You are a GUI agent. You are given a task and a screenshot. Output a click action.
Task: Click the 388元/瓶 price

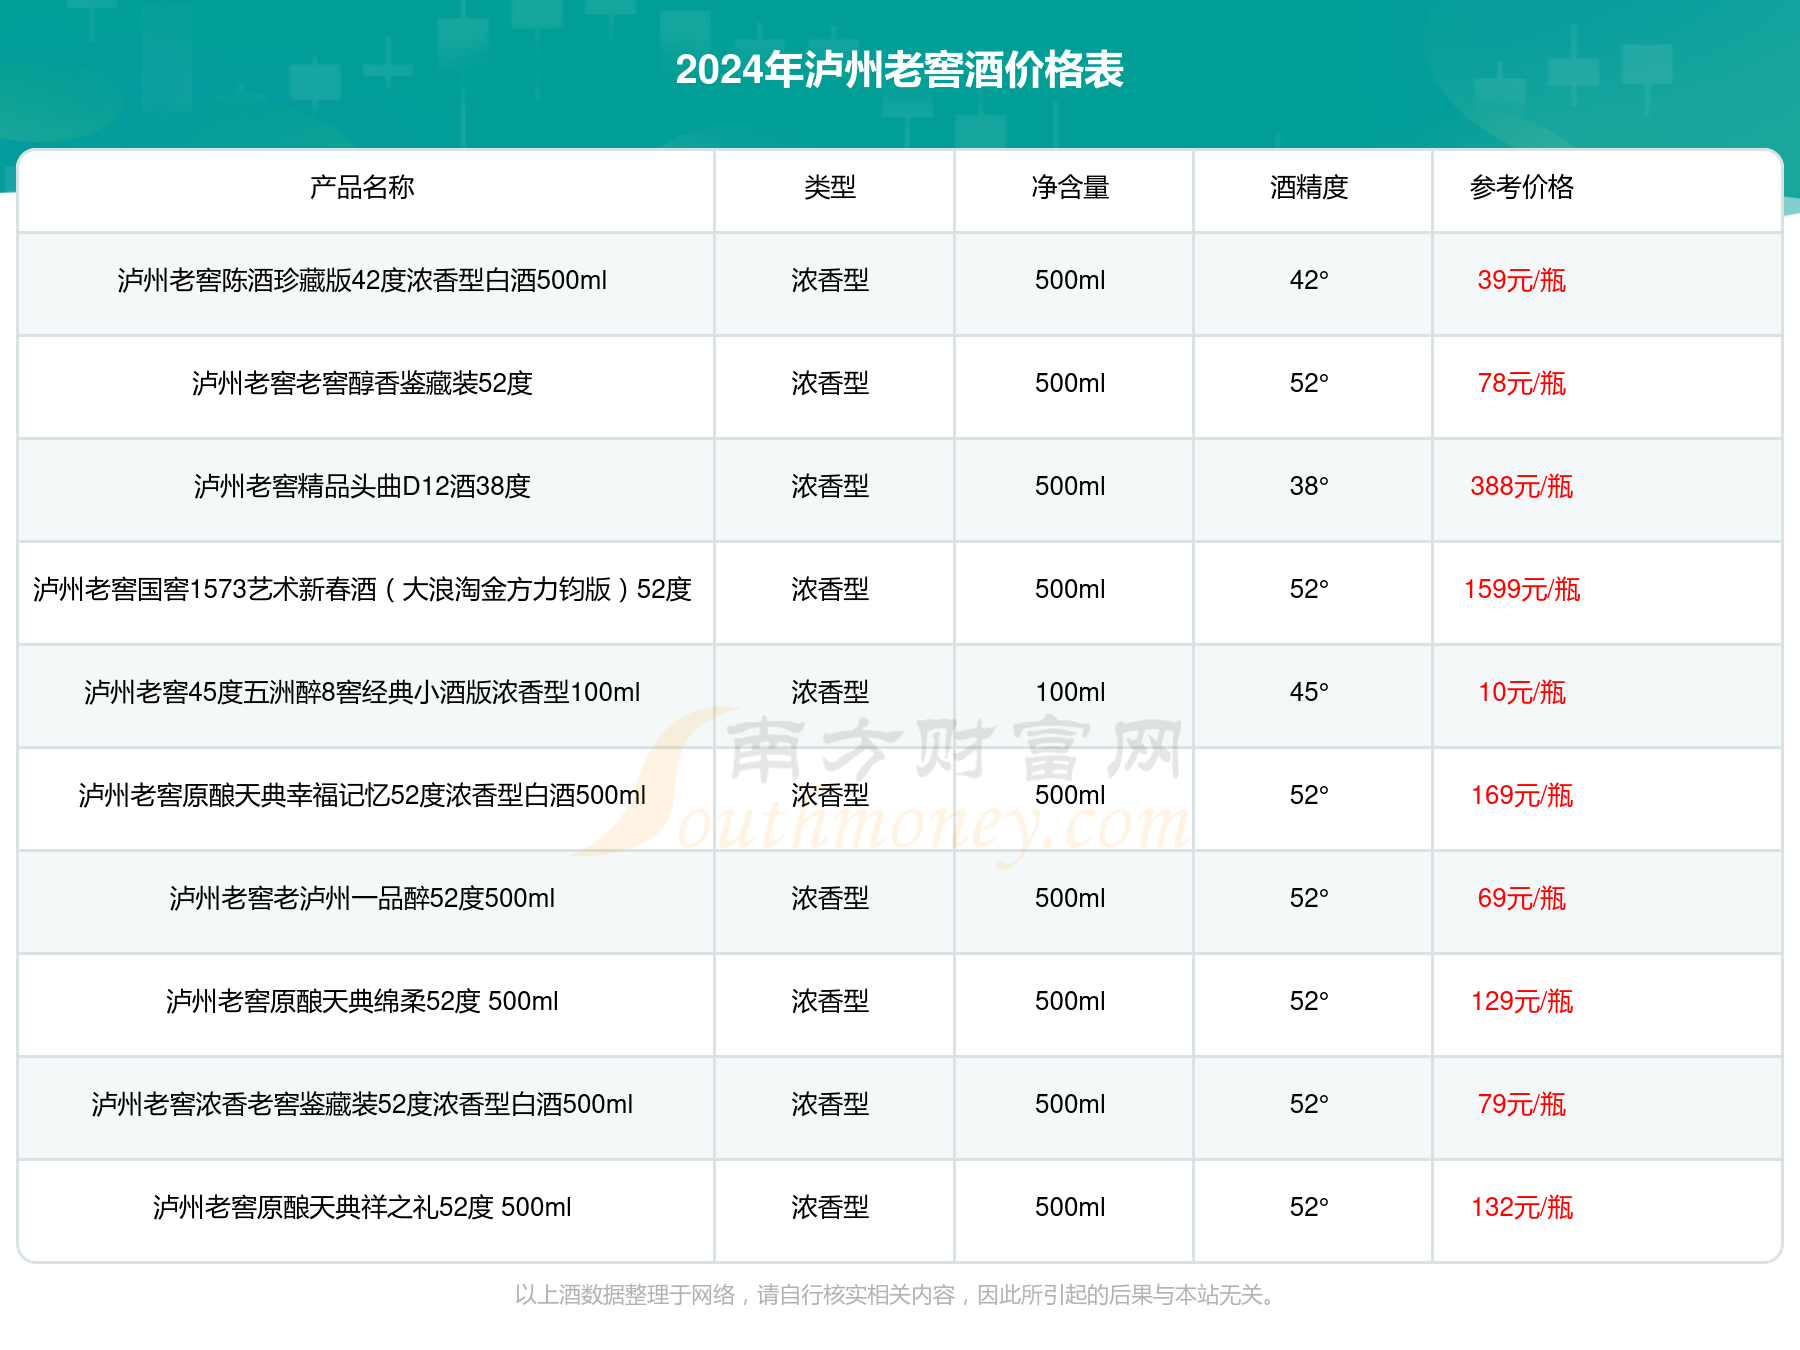1522,486
